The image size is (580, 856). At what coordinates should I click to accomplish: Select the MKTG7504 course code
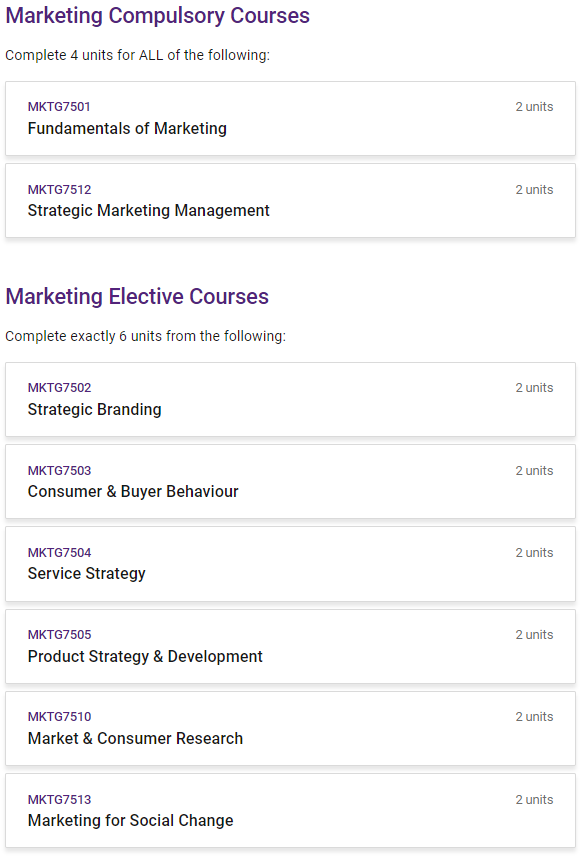tap(60, 552)
